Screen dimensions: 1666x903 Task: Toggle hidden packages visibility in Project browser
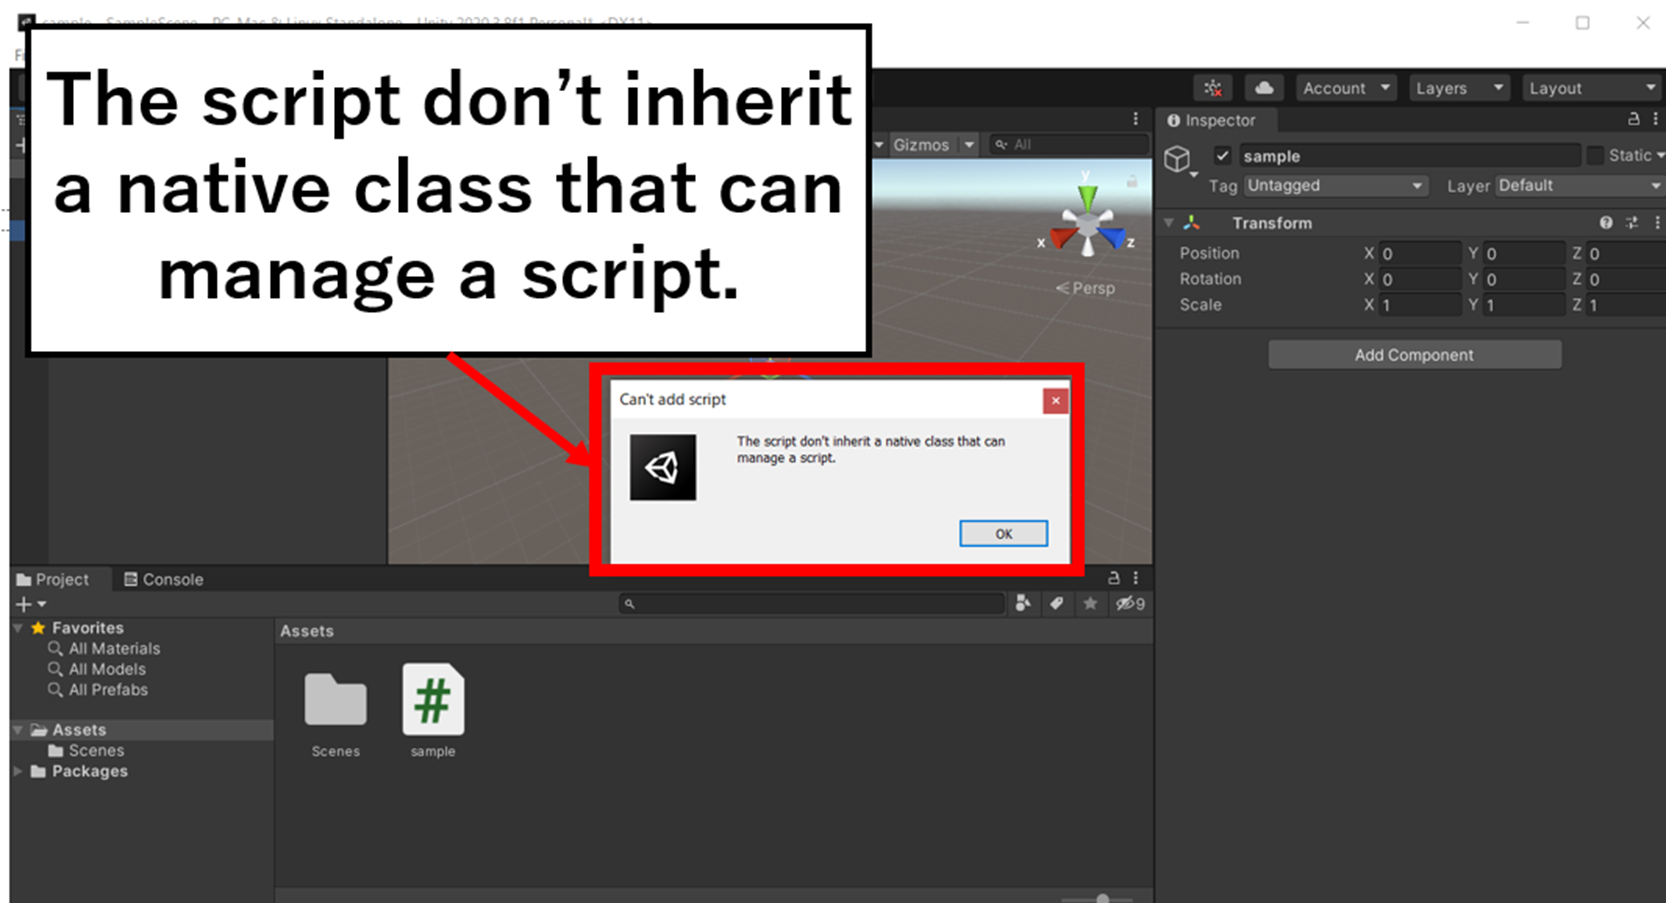1130,603
